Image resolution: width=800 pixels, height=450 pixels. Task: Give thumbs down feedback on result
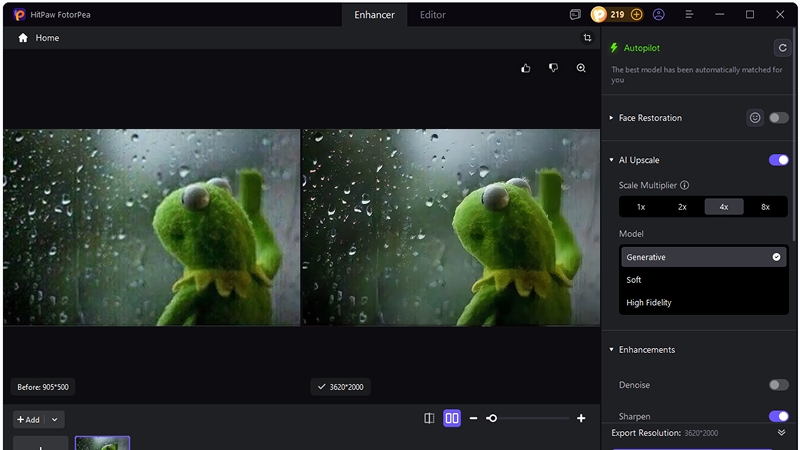553,68
